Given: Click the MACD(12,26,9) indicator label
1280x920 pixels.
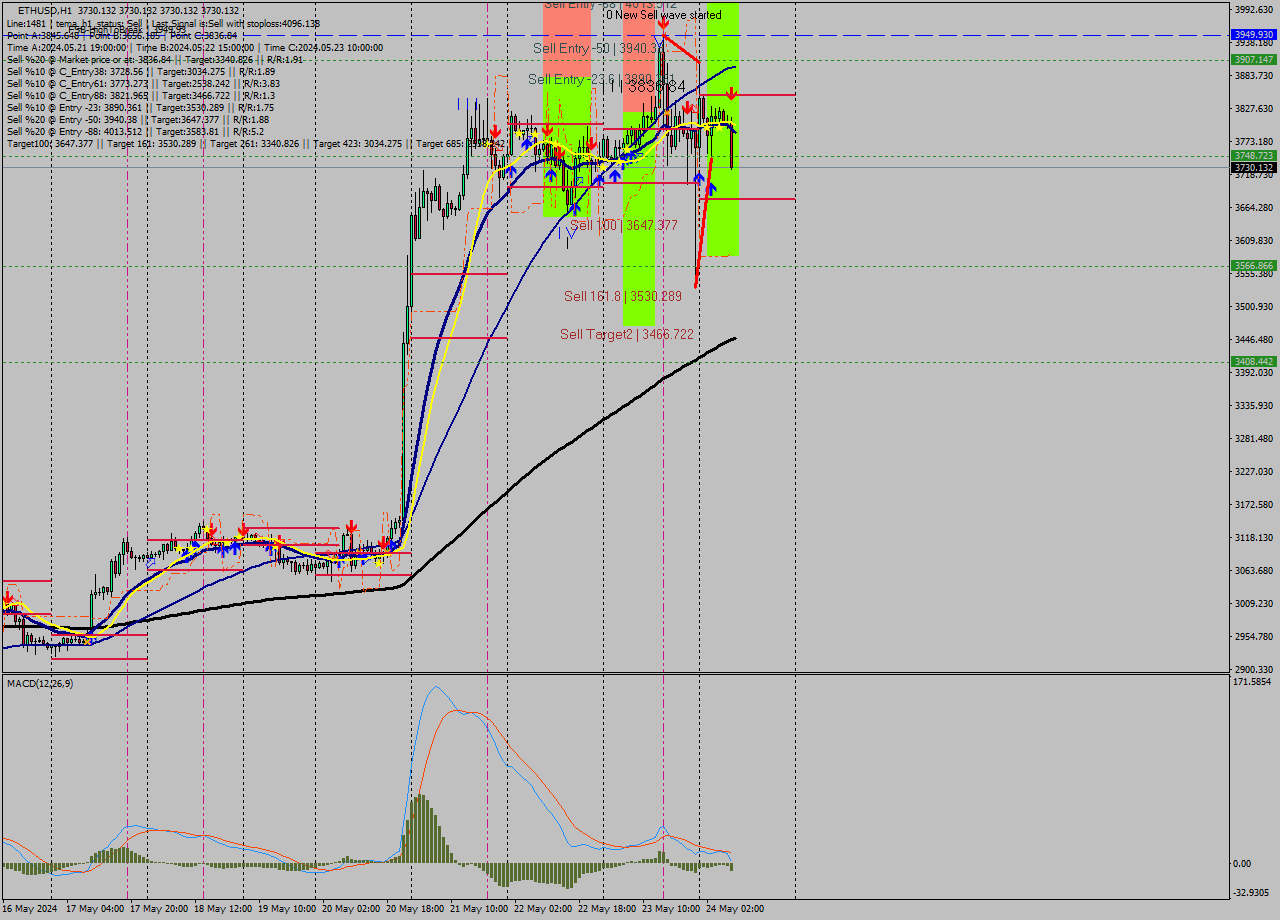Looking at the screenshot, I should pos(40,685).
